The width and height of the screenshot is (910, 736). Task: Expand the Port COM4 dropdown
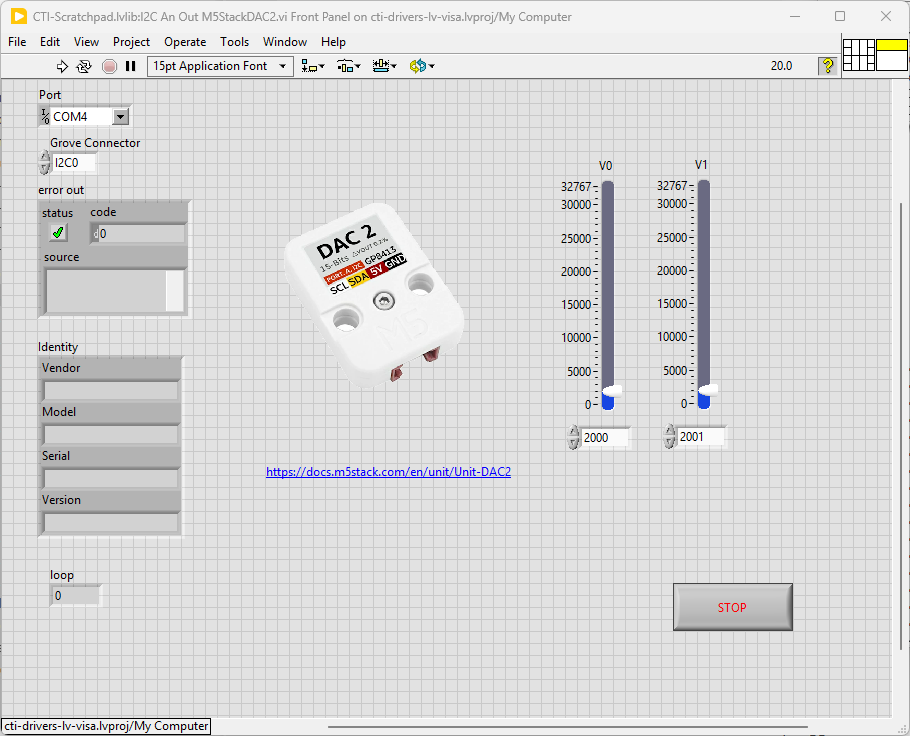(x=121, y=117)
